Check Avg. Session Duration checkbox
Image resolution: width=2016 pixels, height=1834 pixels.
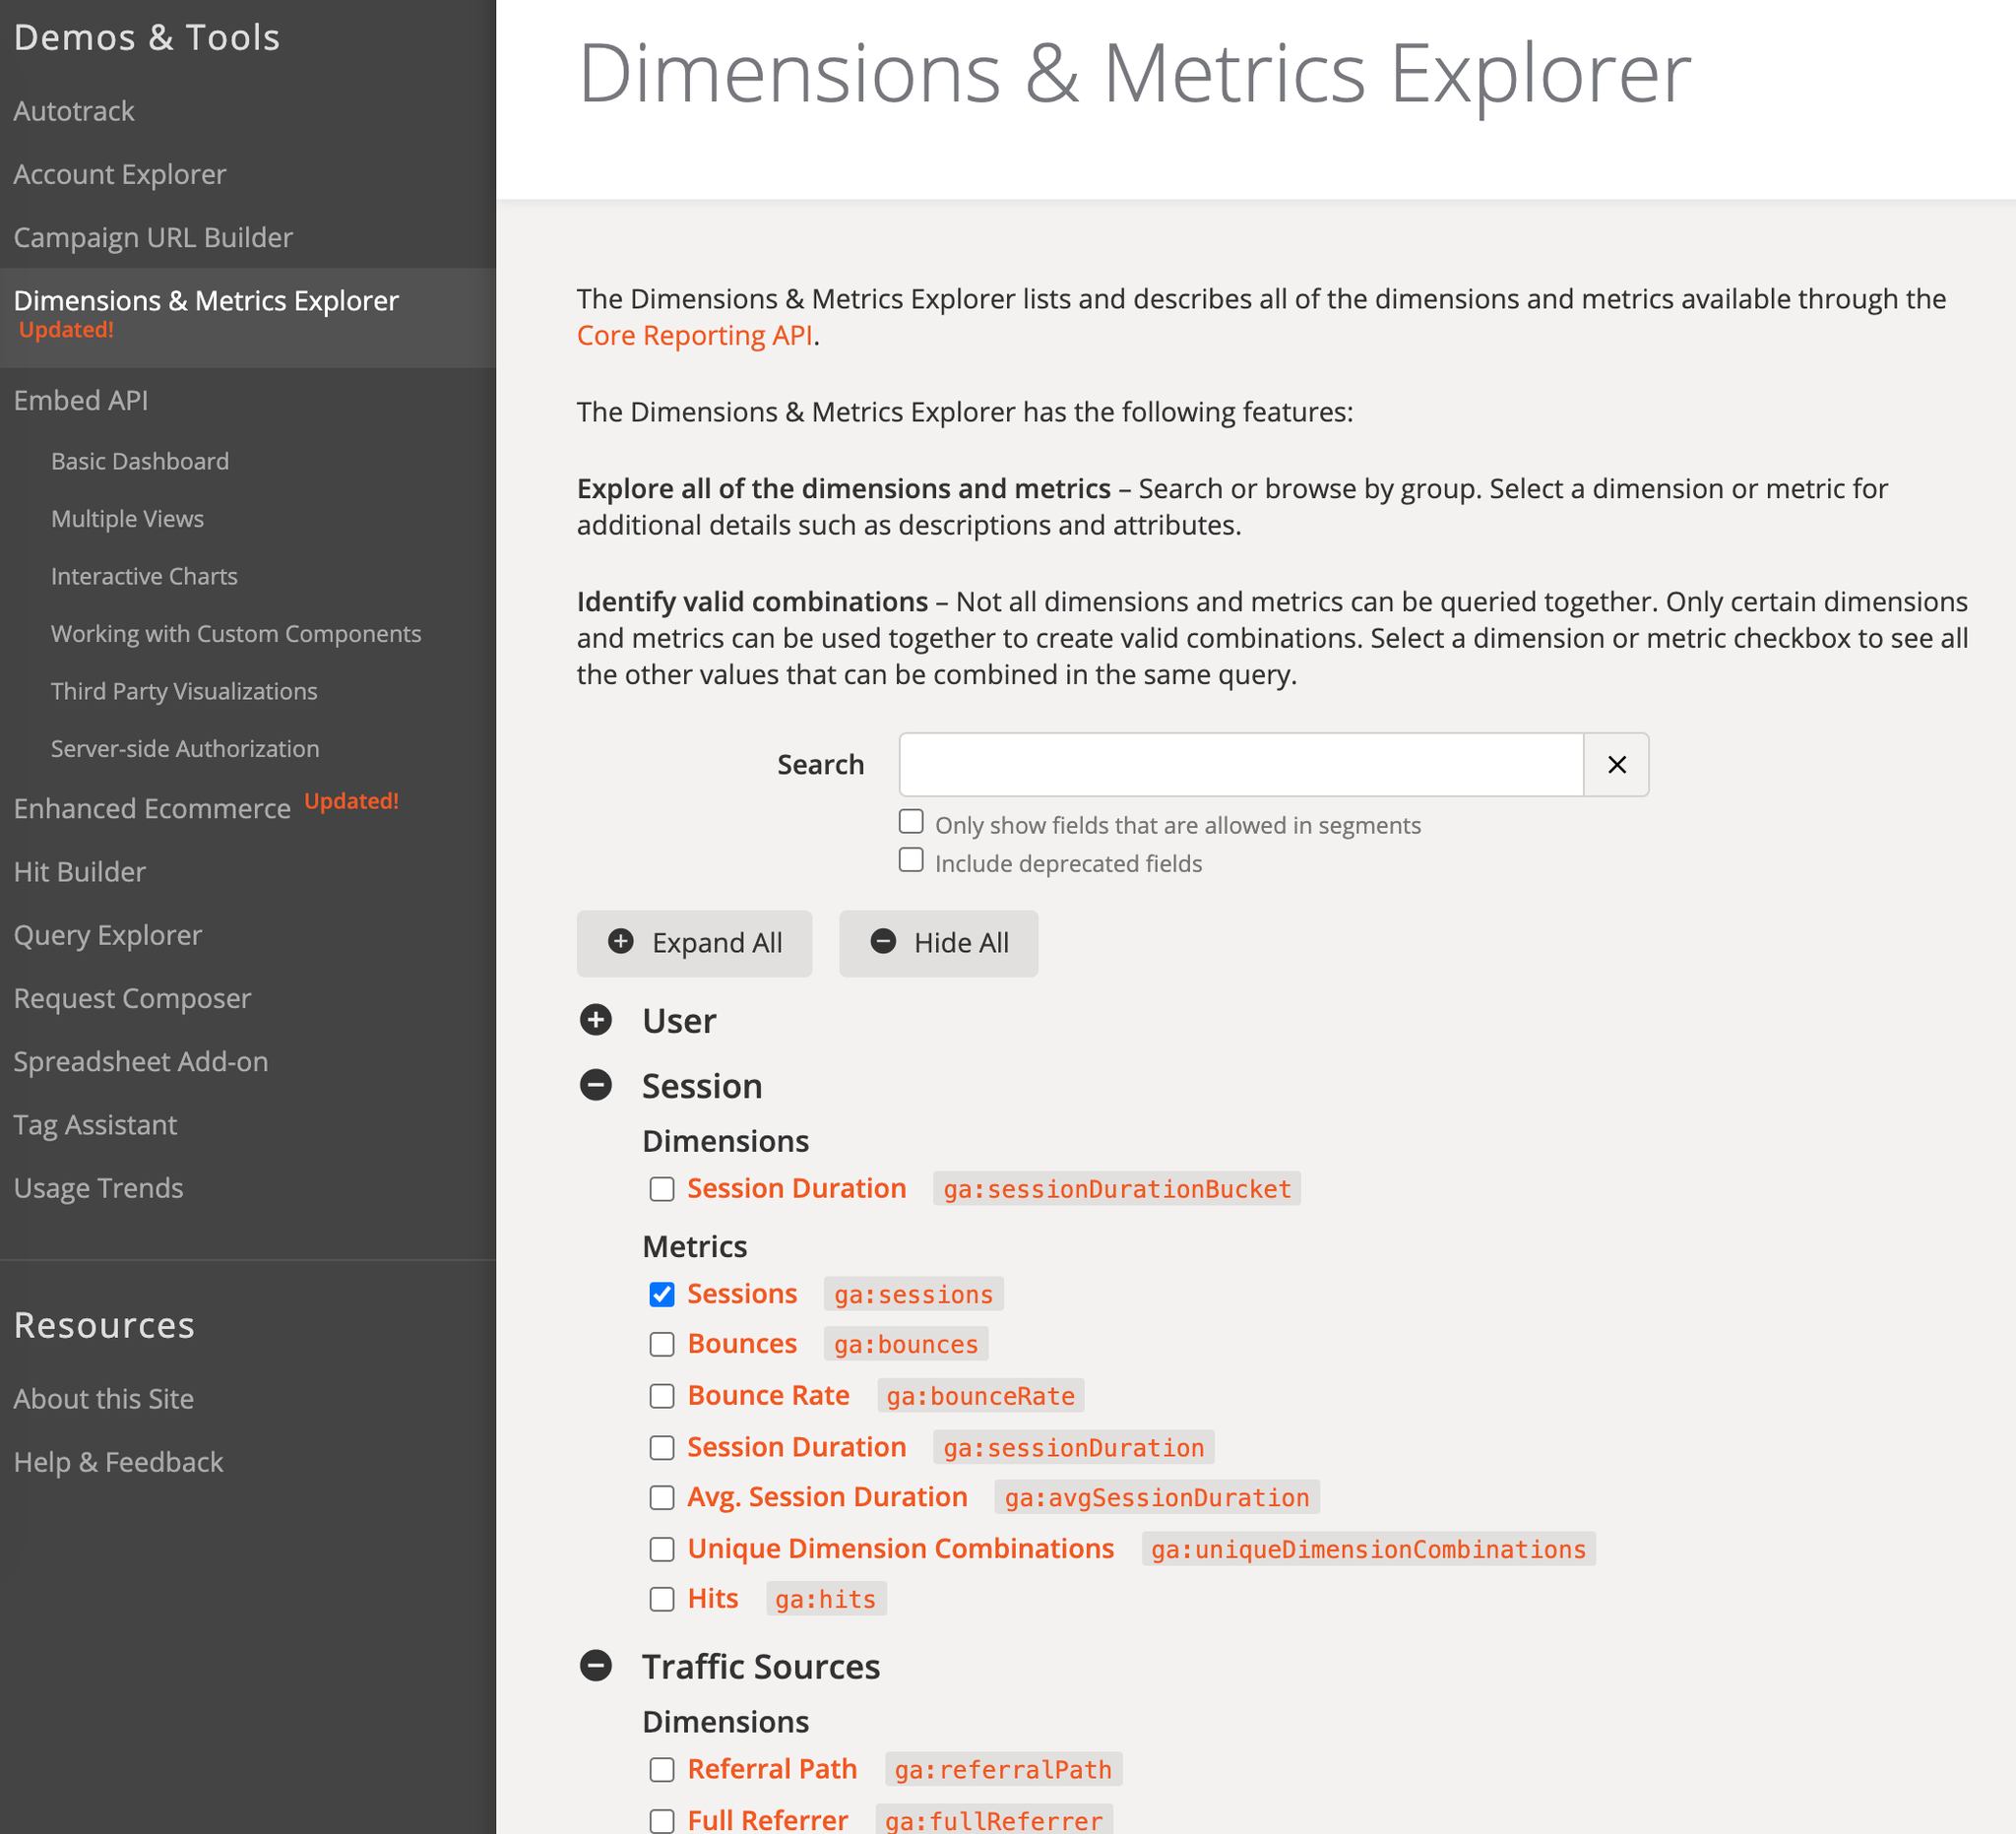tap(662, 1497)
